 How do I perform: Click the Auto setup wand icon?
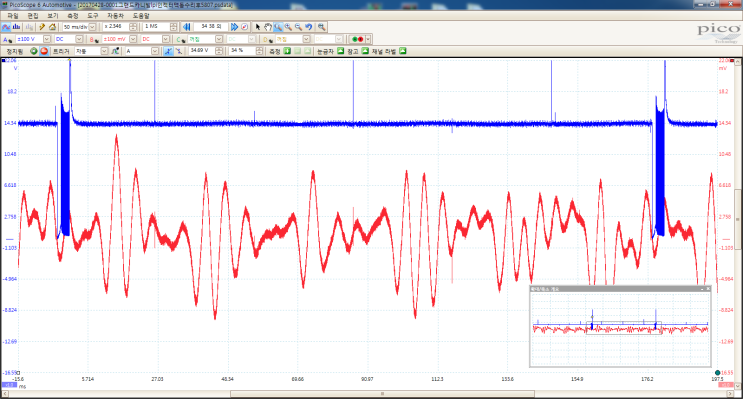click(x=42, y=27)
